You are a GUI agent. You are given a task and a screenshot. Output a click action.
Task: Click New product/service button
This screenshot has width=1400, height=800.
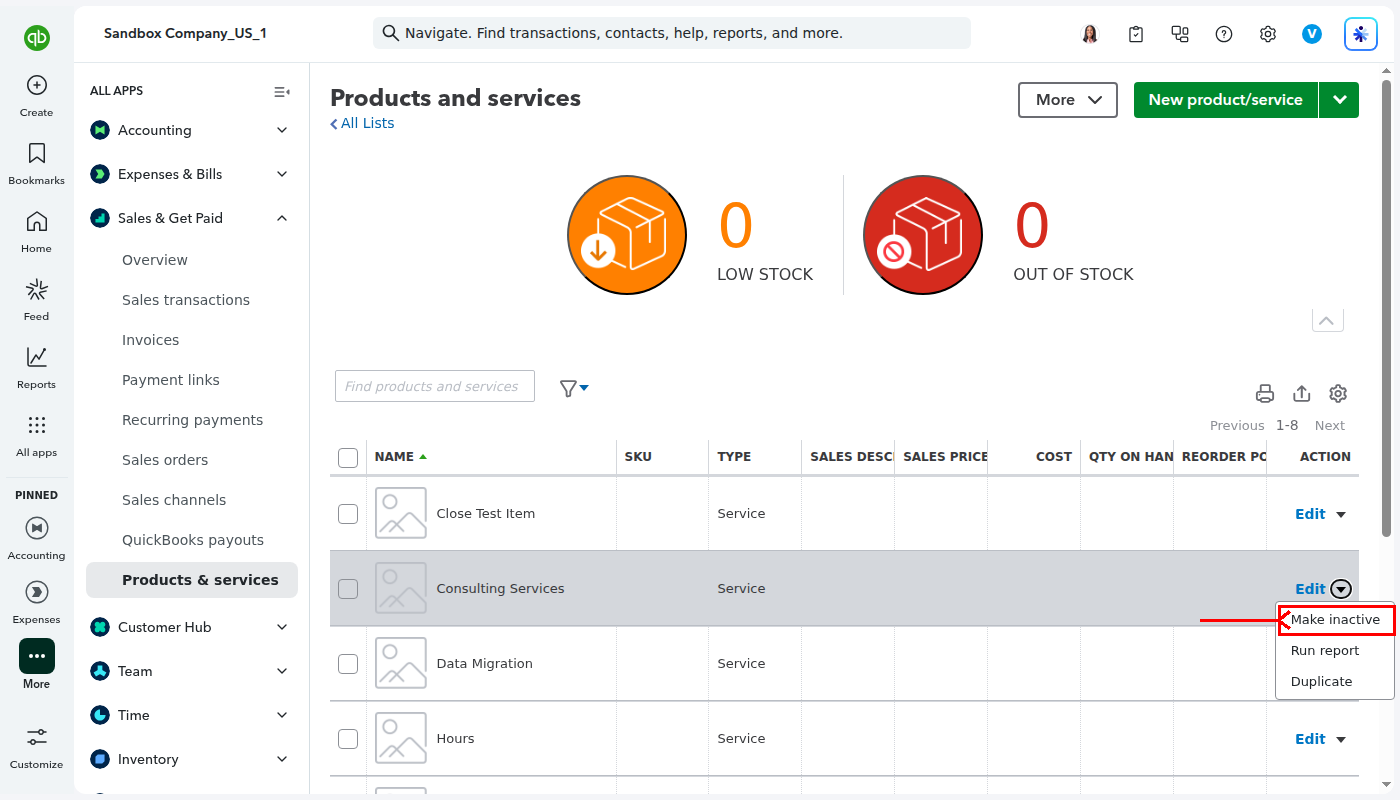(x=1226, y=100)
